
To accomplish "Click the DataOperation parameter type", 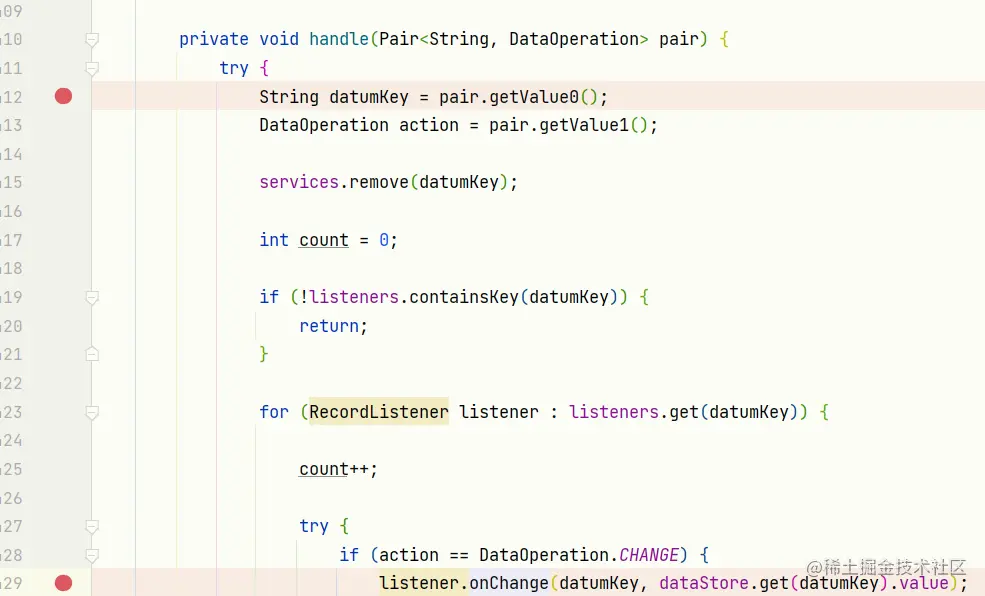I will tap(574, 39).
